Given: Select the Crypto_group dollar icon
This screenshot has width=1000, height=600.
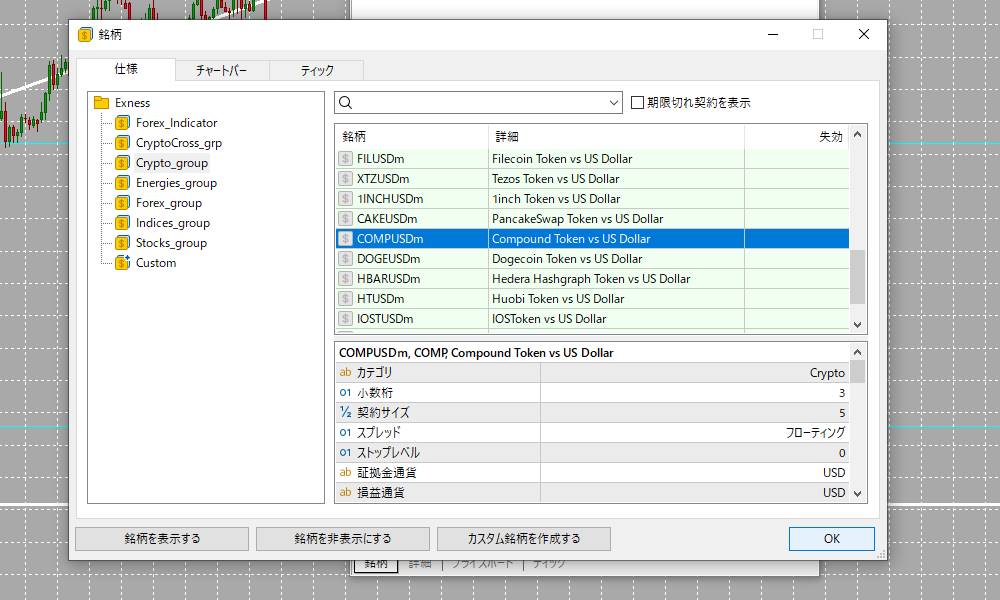Looking at the screenshot, I should click(122, 162).
